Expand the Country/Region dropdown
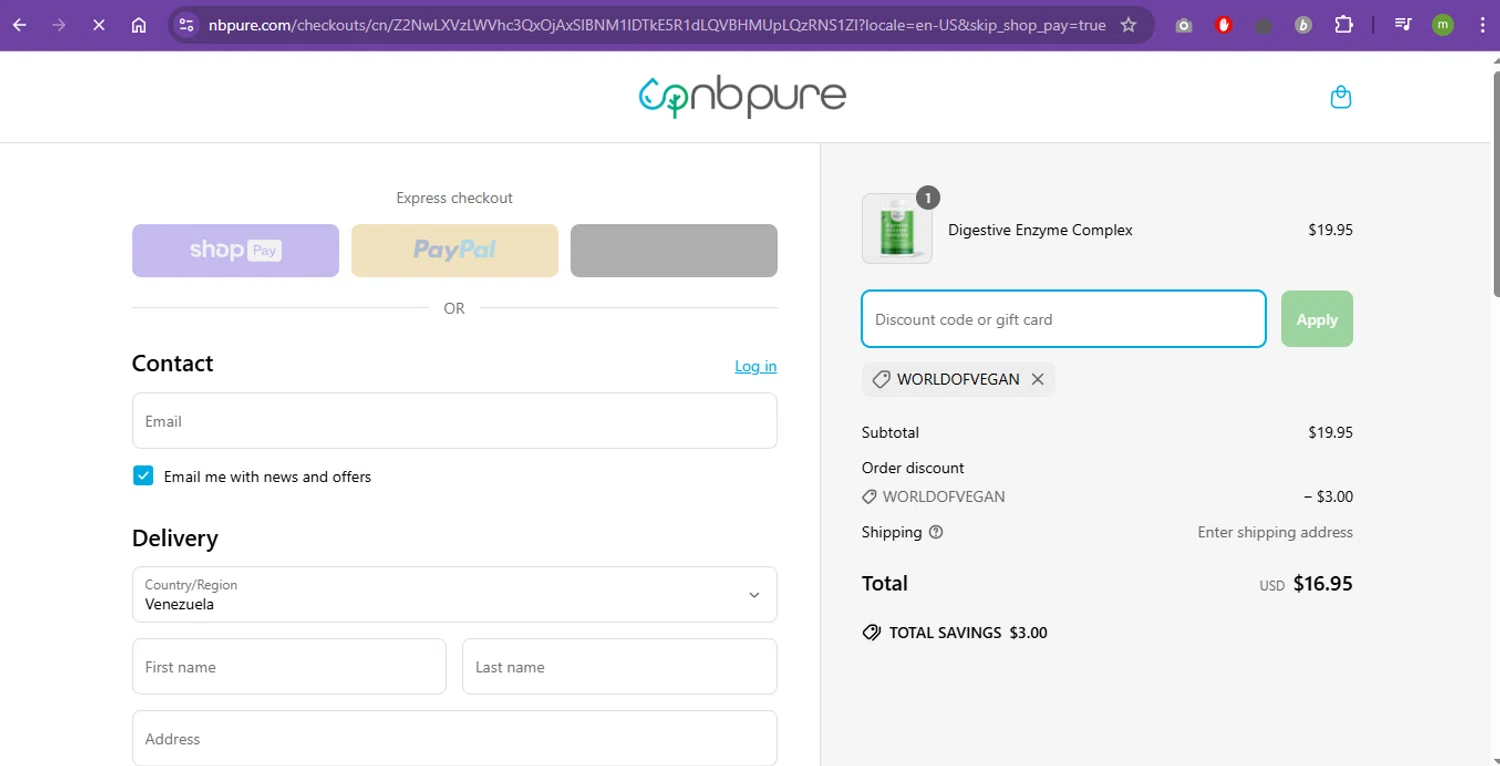The image size is (1500, 766). tap(454, 594)
